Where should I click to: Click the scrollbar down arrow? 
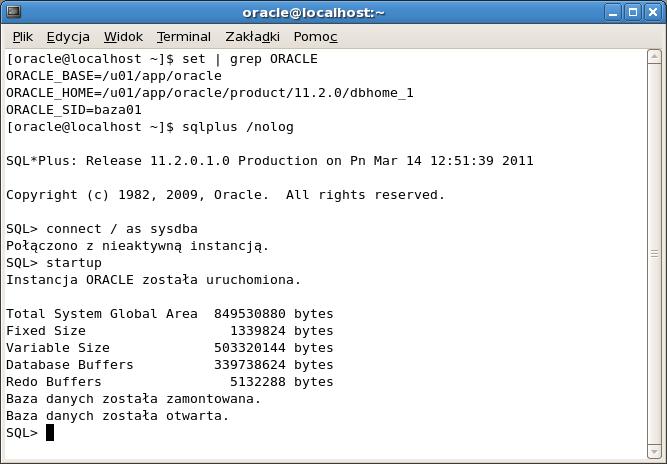pos(654,451)
